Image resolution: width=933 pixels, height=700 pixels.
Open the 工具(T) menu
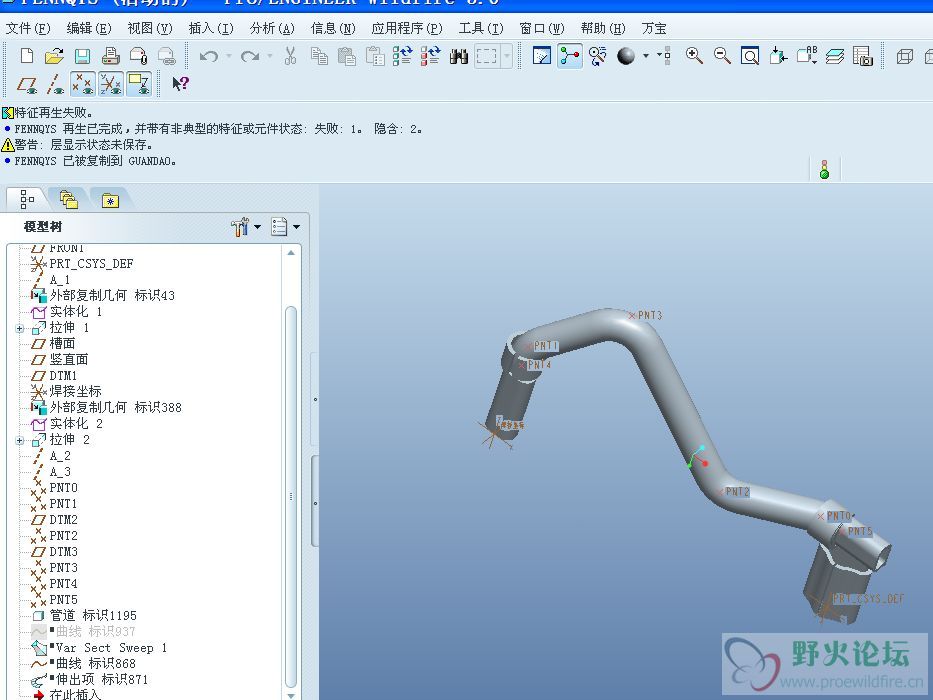coord(481,28)
